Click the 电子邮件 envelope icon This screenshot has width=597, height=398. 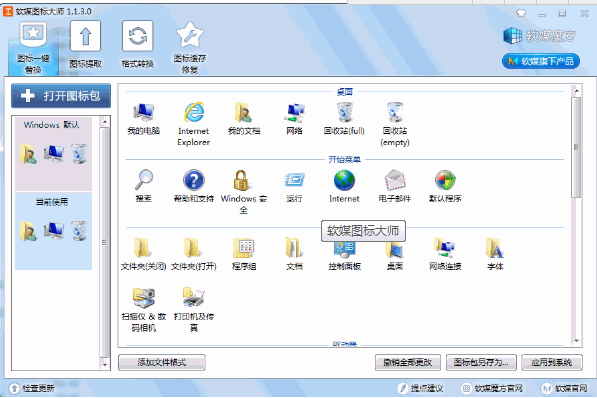(395, 186)
